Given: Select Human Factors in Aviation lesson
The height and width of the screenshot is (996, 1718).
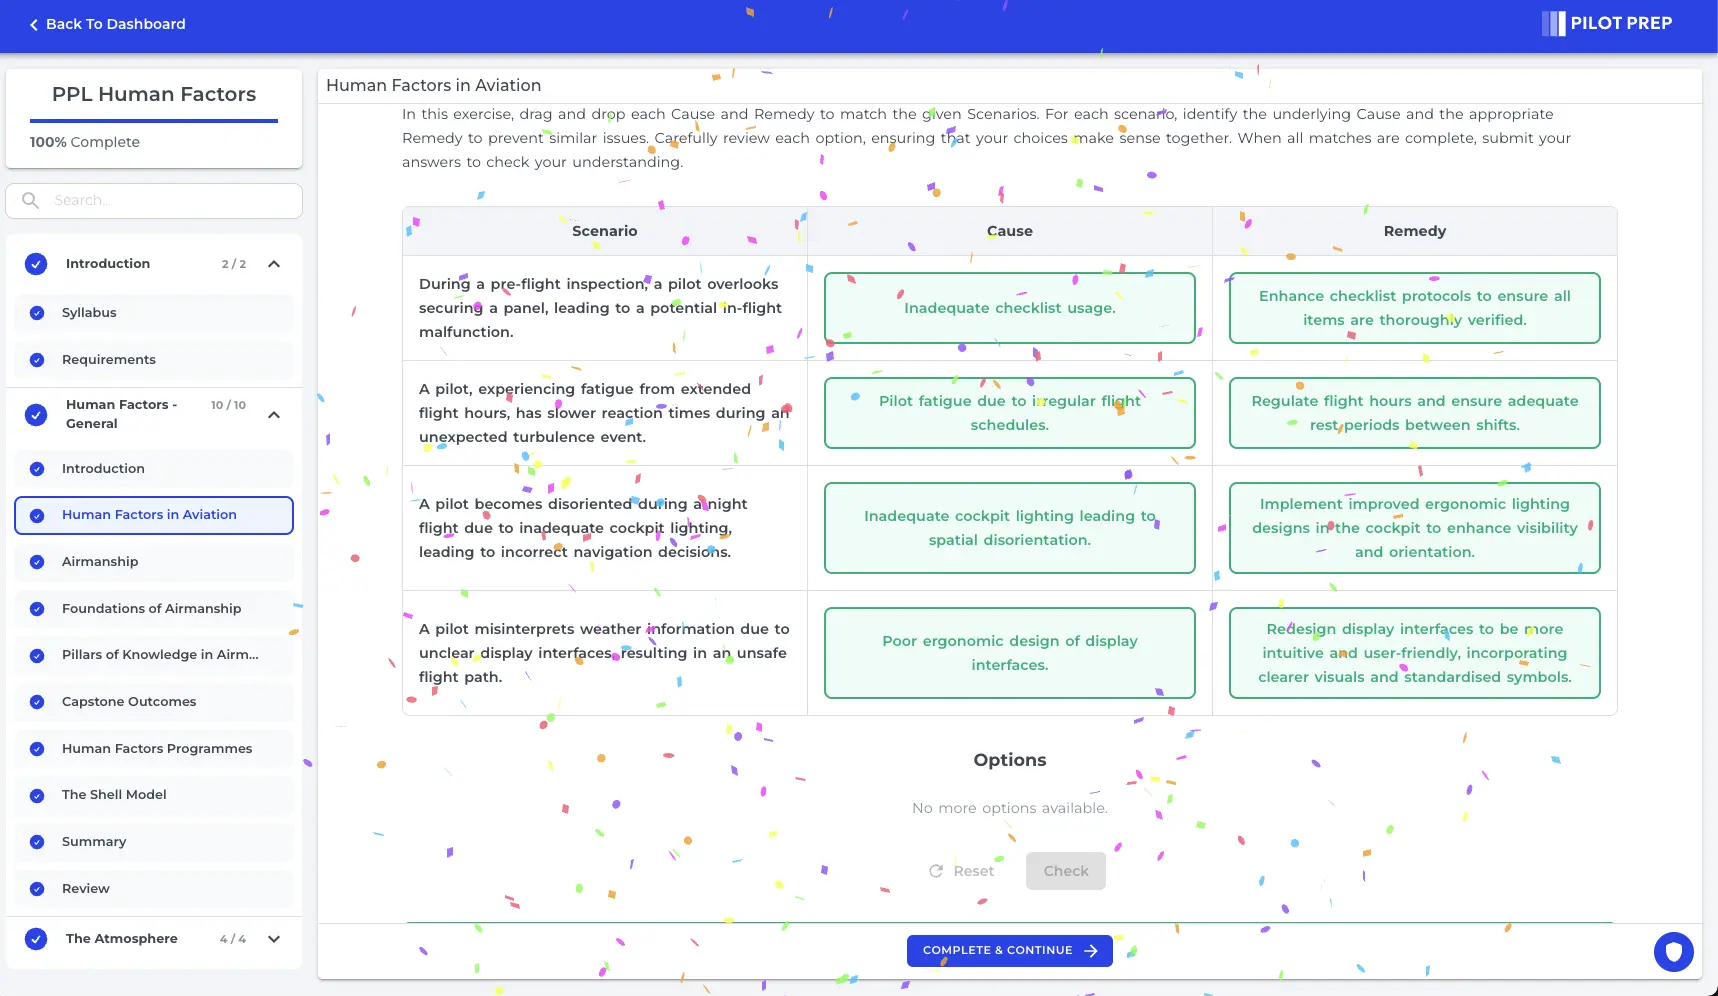Looking at the screenshot, I should coord(154,515).
